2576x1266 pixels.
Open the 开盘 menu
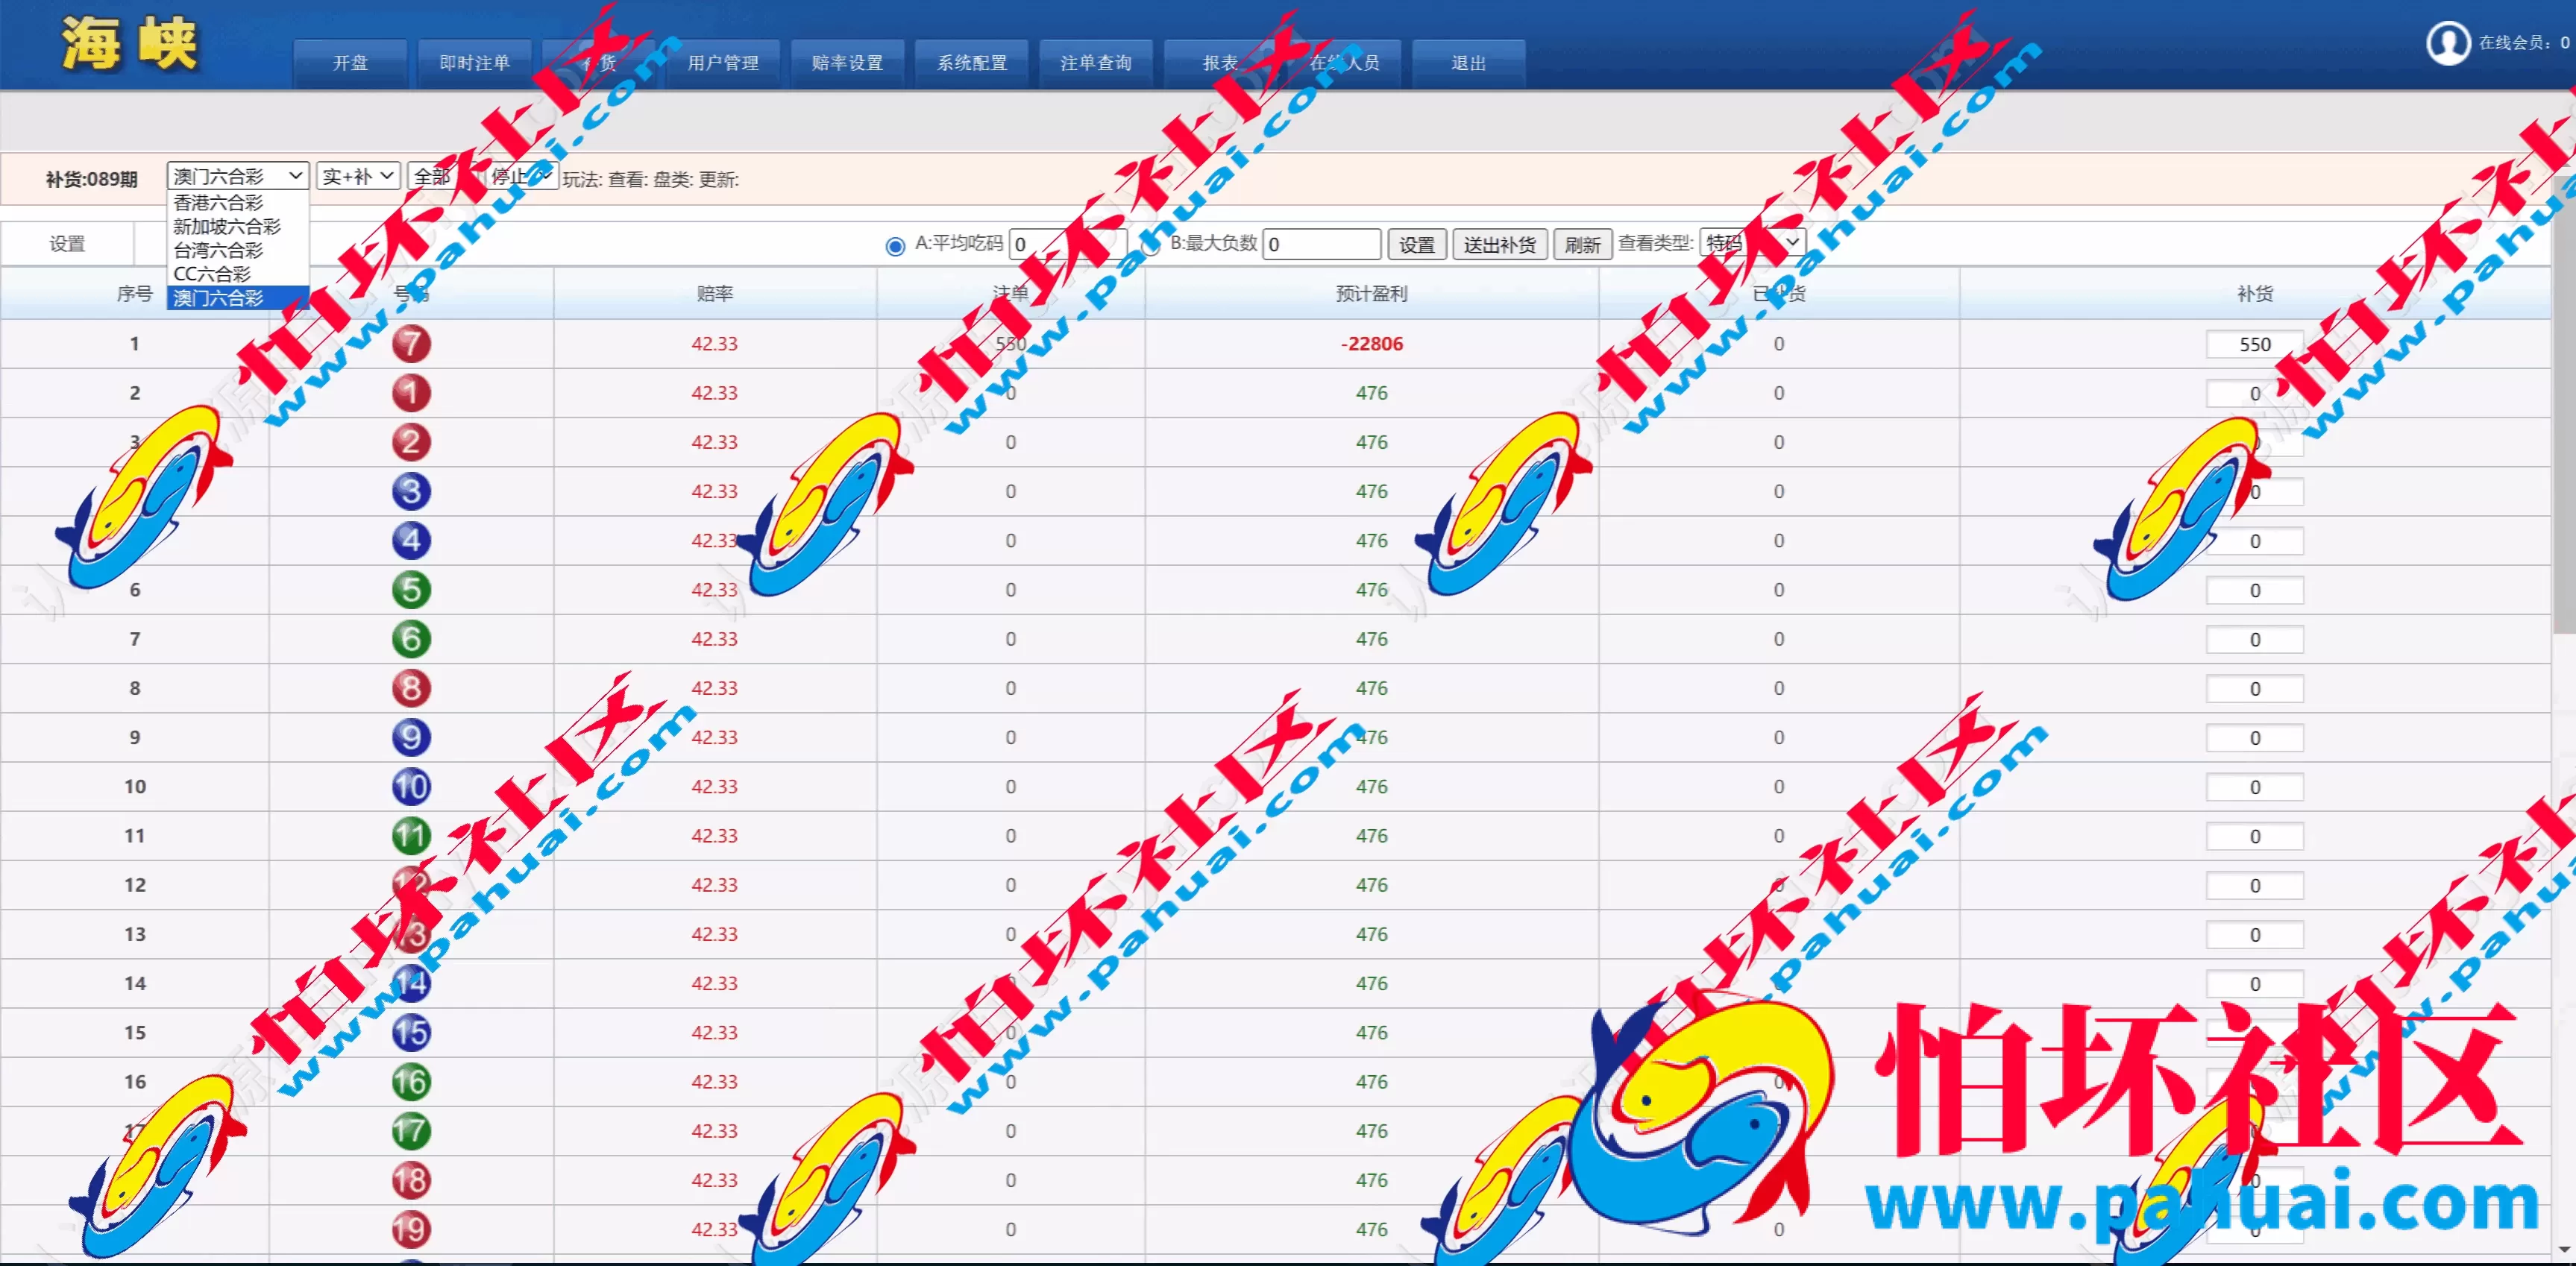click(350, 64)
